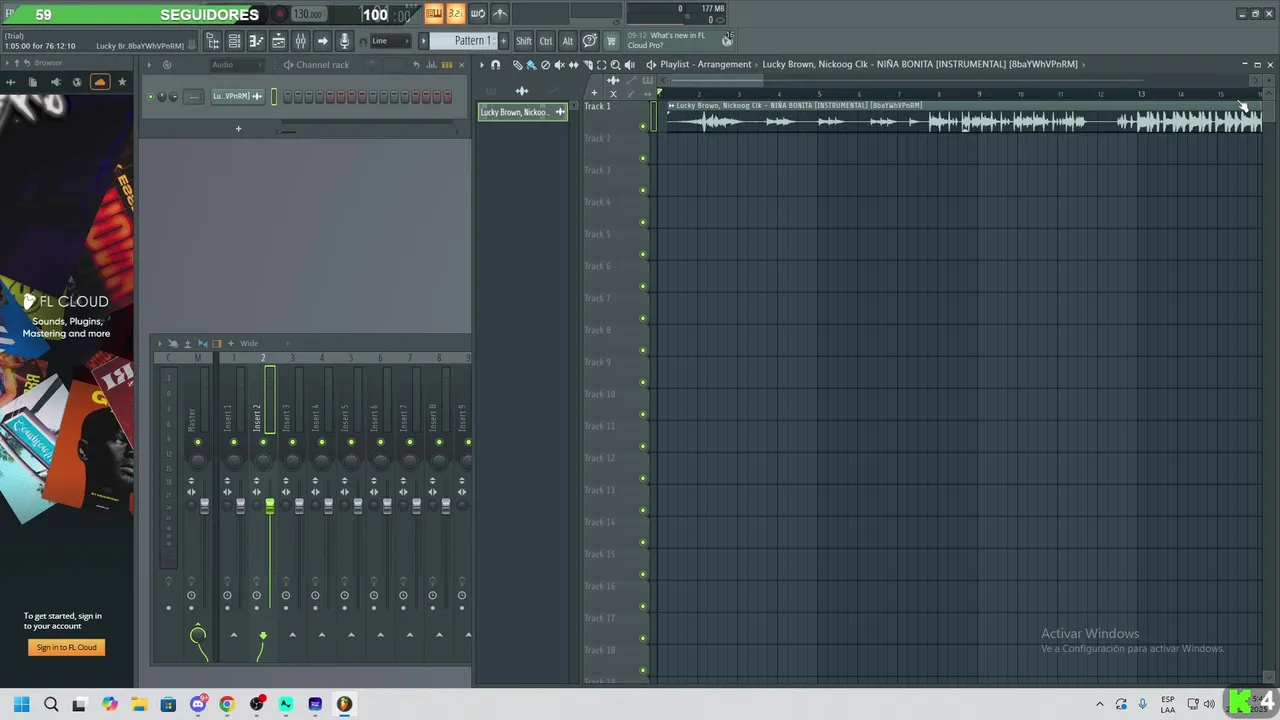
Task: Close the Channel rack panel
Action: [x=461, y=65]
